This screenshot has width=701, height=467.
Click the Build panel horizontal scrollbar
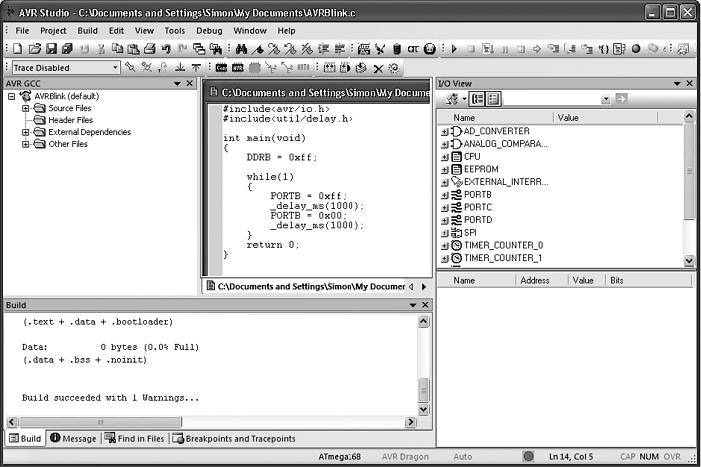(x=100, y=422)
